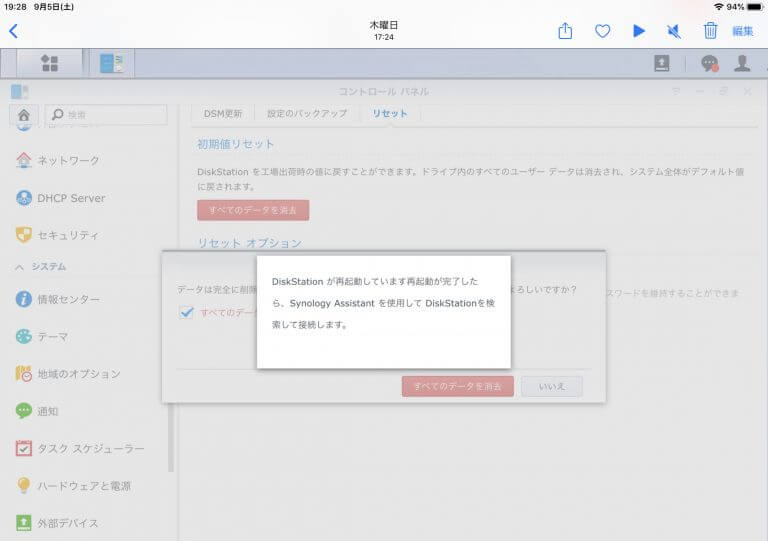Select the リセット tab
This screenshot has width=768, height=541.
click(390, 114)
